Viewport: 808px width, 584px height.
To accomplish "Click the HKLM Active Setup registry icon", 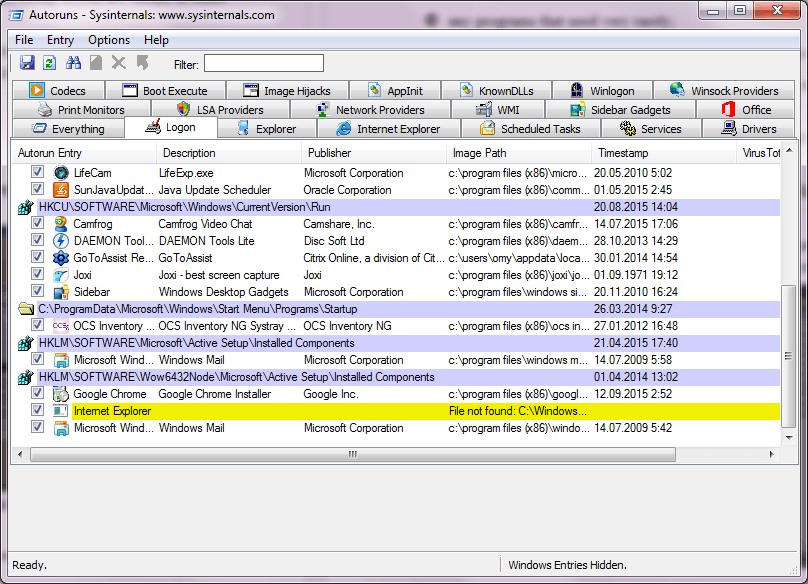I will coord(26,343).
